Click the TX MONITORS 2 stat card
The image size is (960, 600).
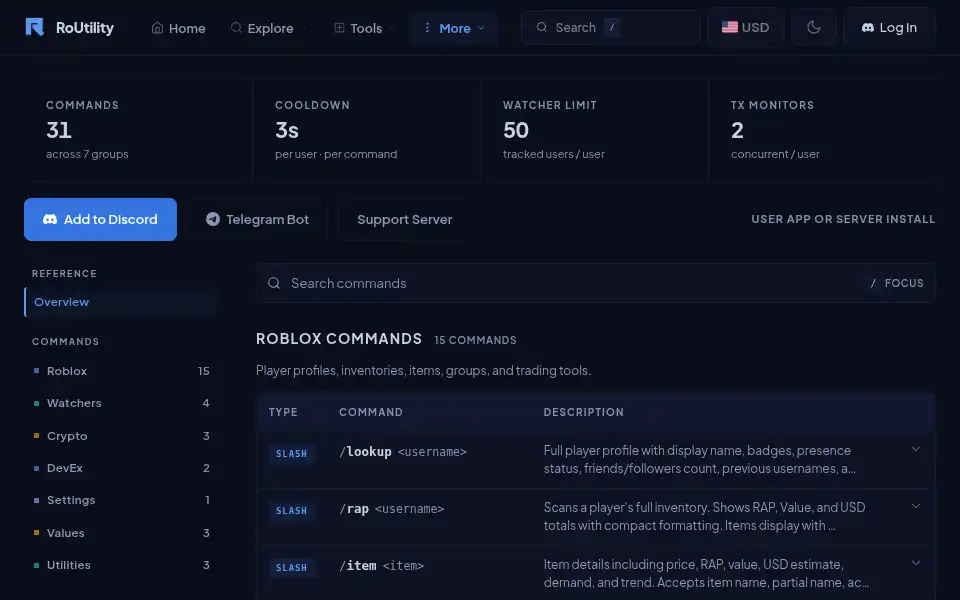(822, 130)
